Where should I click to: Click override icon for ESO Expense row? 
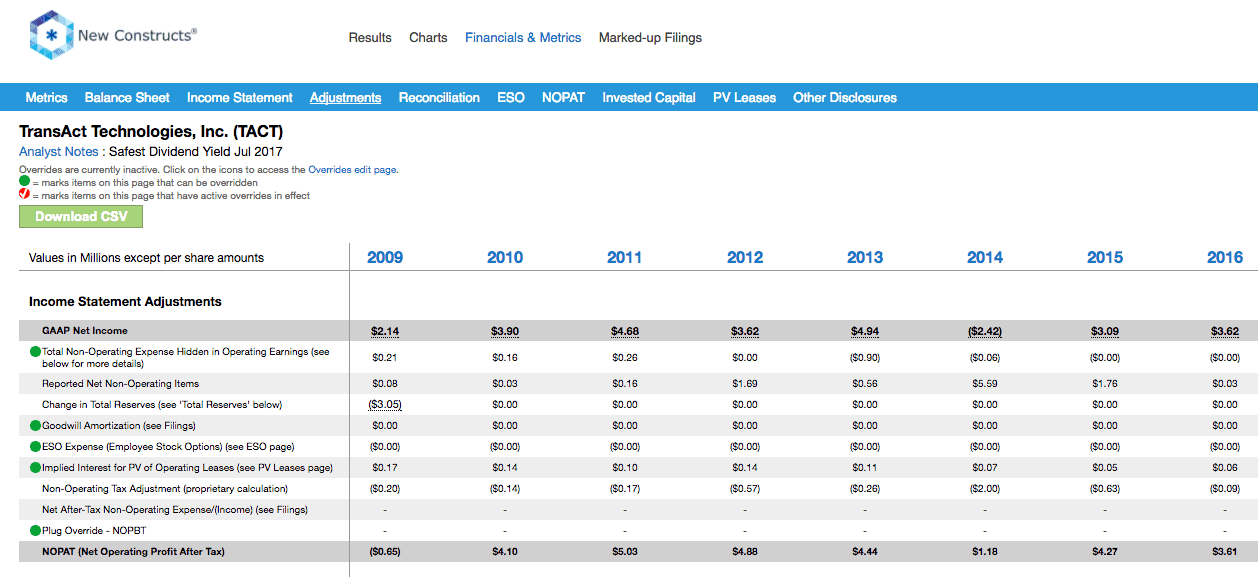35,447
